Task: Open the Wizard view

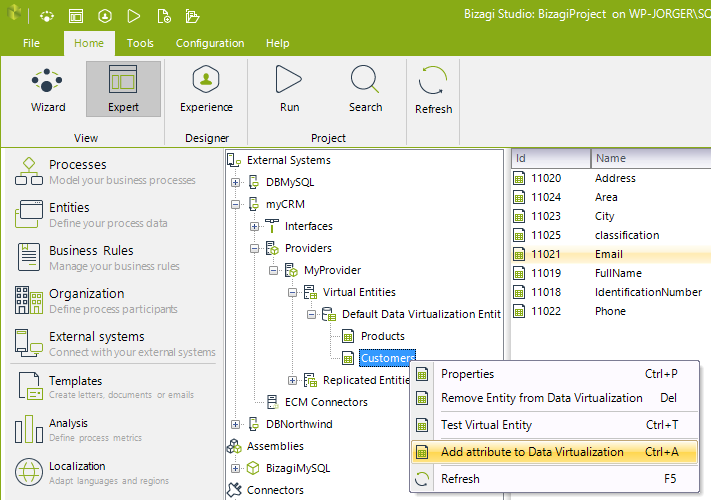Action: 48,90
